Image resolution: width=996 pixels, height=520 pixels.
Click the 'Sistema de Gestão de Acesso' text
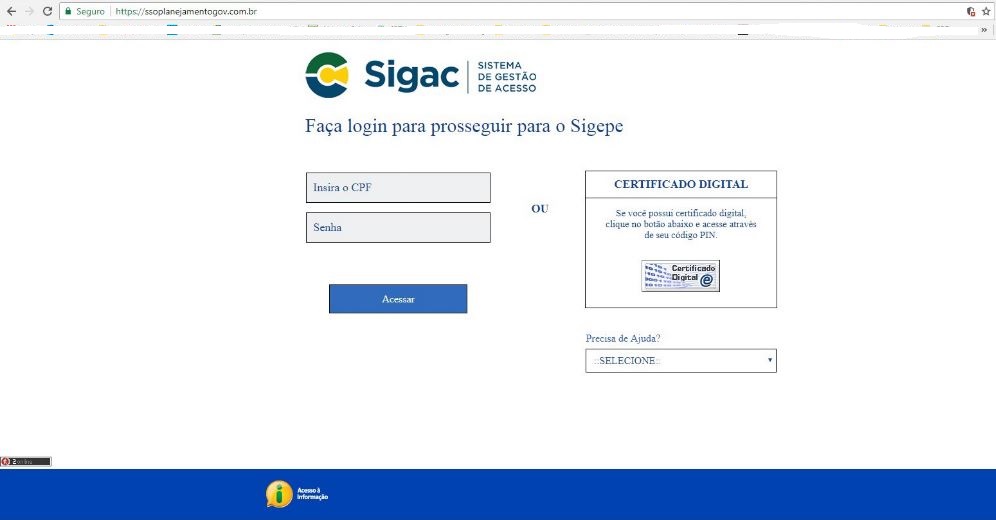click(507, 77)
